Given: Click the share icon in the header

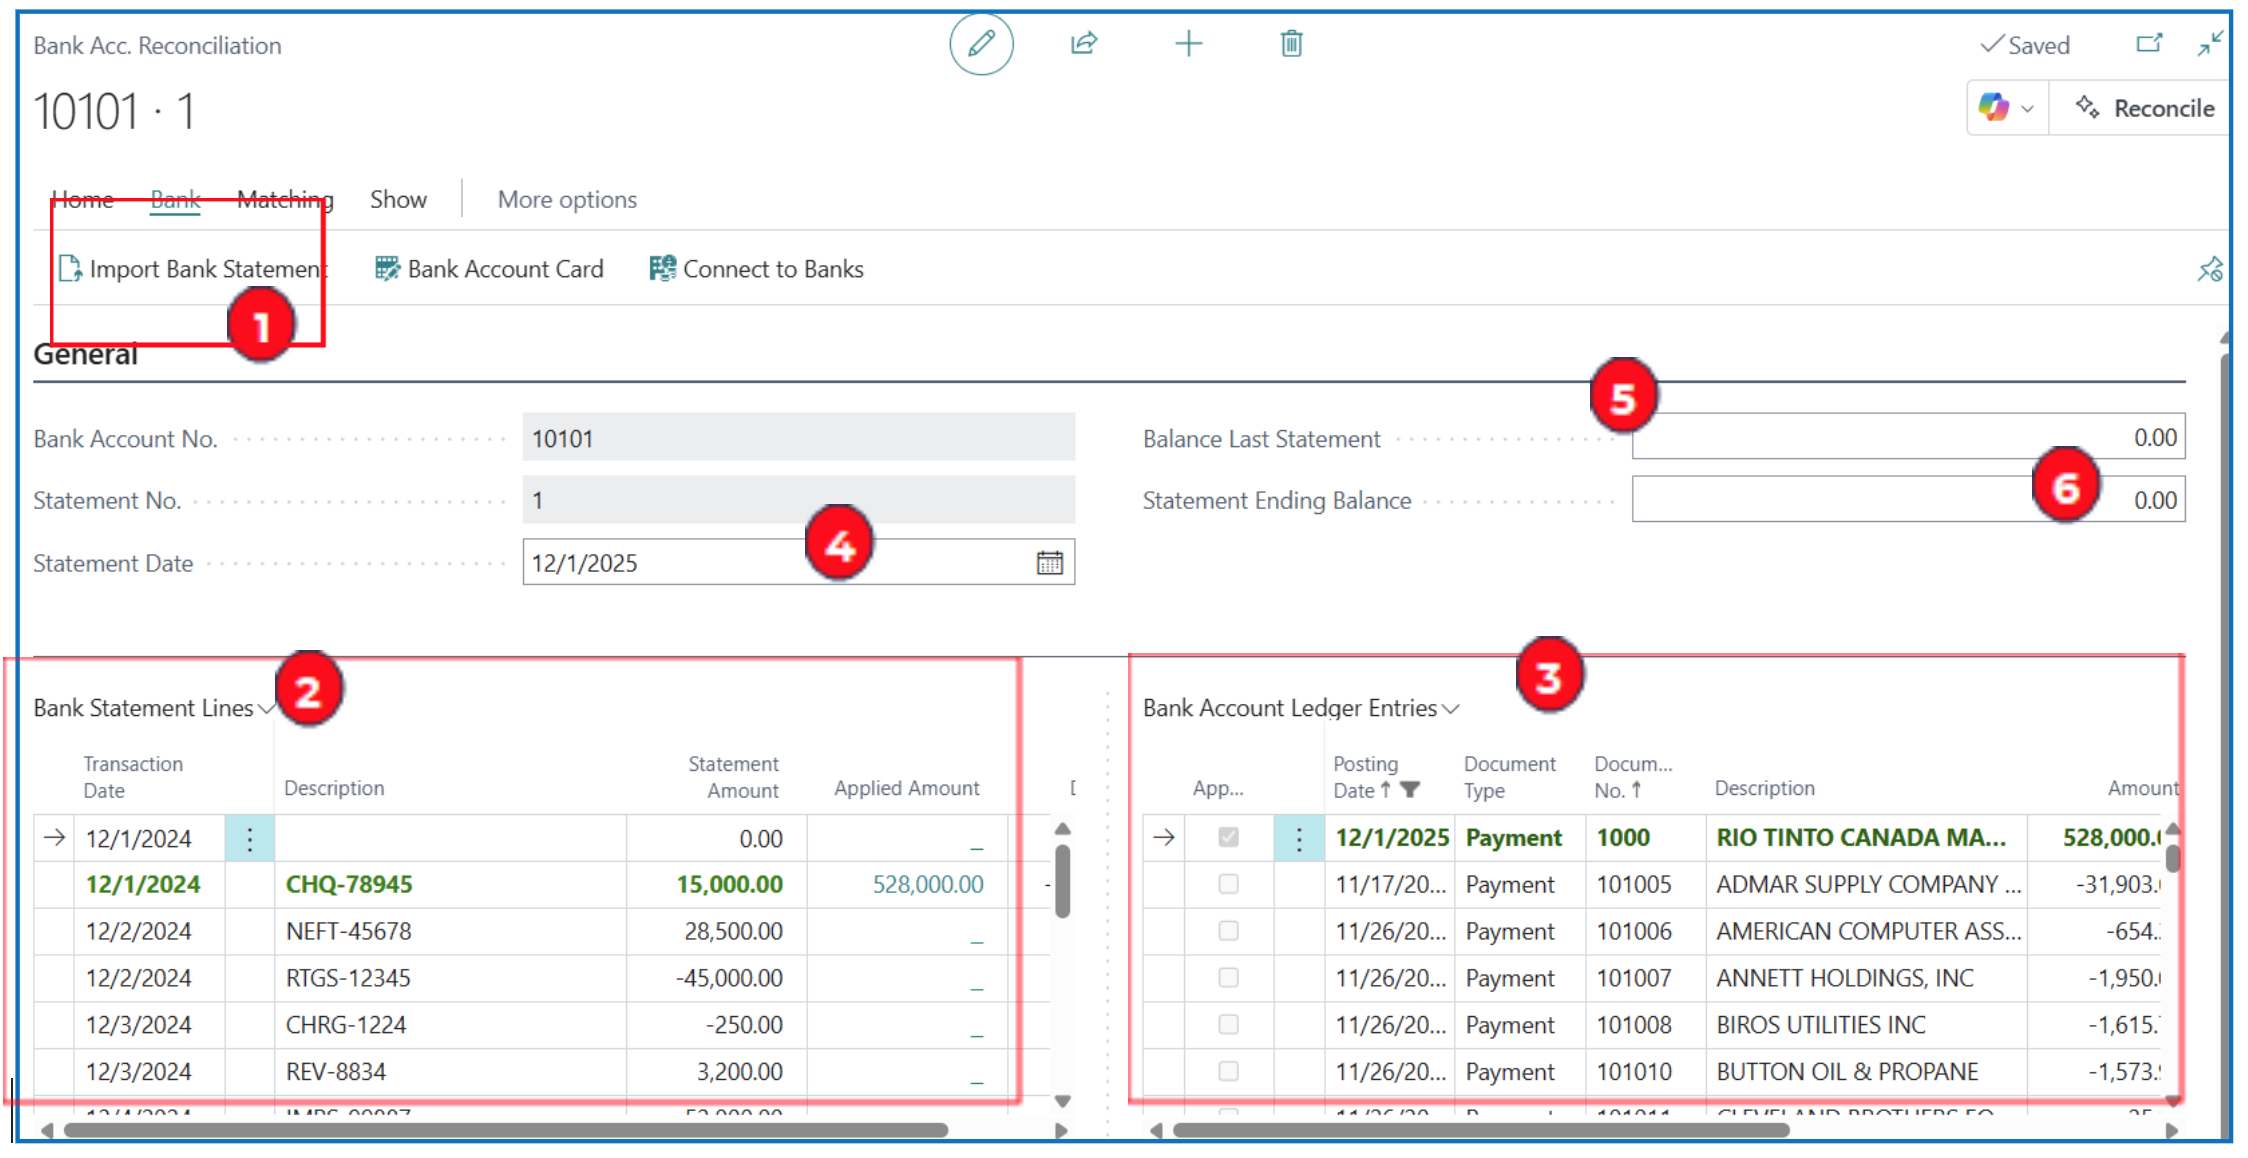Looking at the screenshot, I should pyautogui.click(x=1084, y=44).
